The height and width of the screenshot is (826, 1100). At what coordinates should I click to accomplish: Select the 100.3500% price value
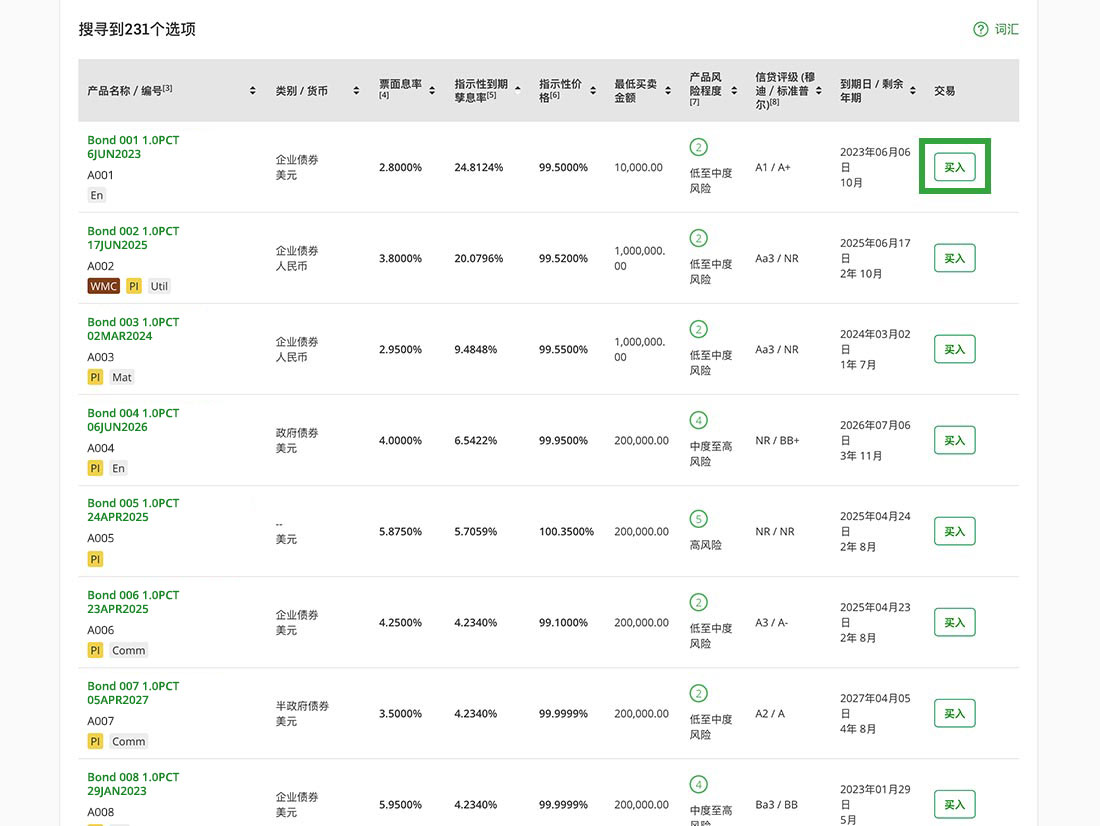click(x=566, y=532)
